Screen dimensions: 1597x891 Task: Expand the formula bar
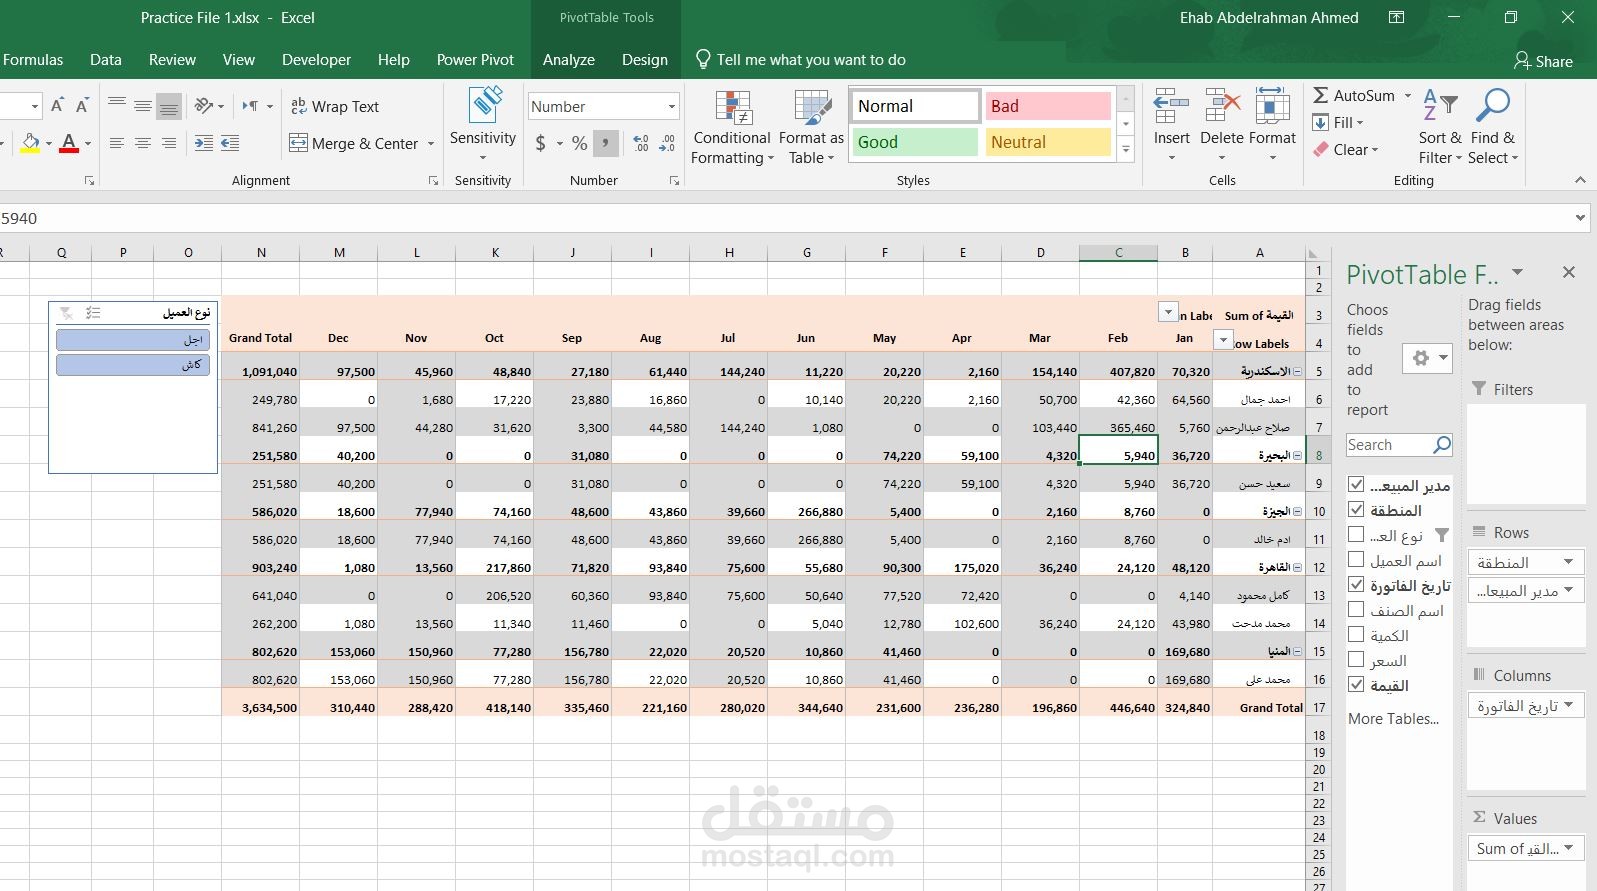click(x=1580, y=218)
